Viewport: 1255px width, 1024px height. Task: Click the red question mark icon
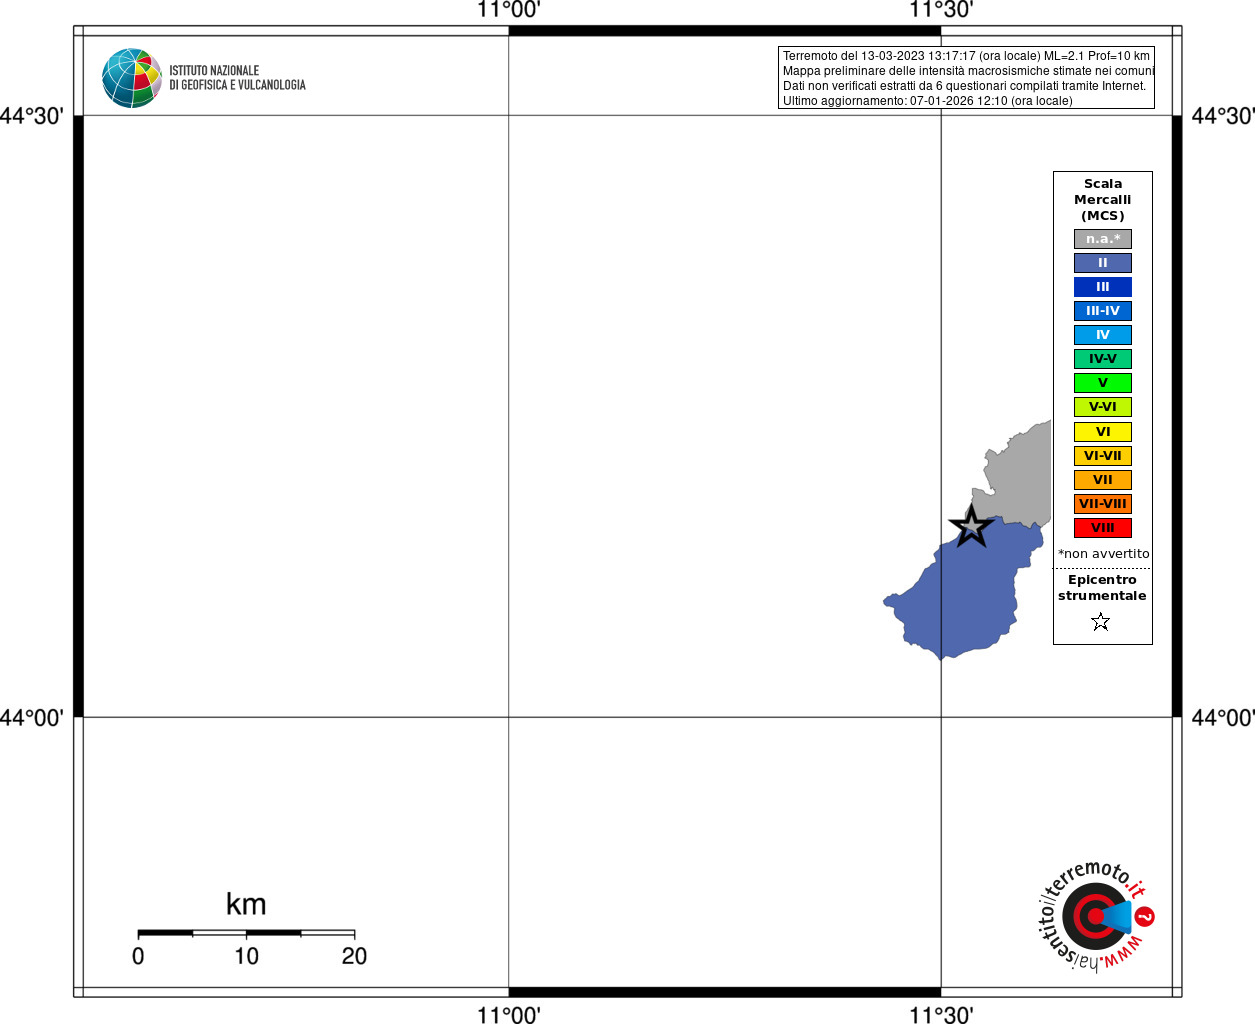click(1145, 916)
